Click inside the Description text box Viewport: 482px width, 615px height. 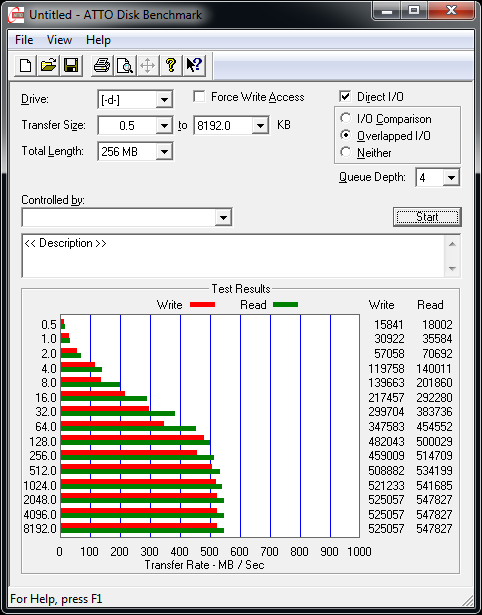[x=234, y=255]
